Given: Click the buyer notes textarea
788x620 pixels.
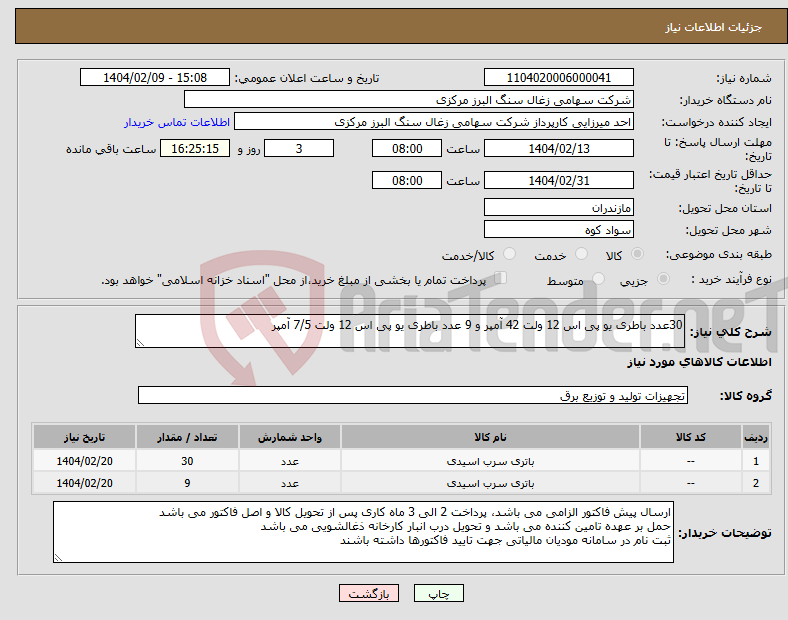Looking at the screenshot, I should (x=363, y=532).
